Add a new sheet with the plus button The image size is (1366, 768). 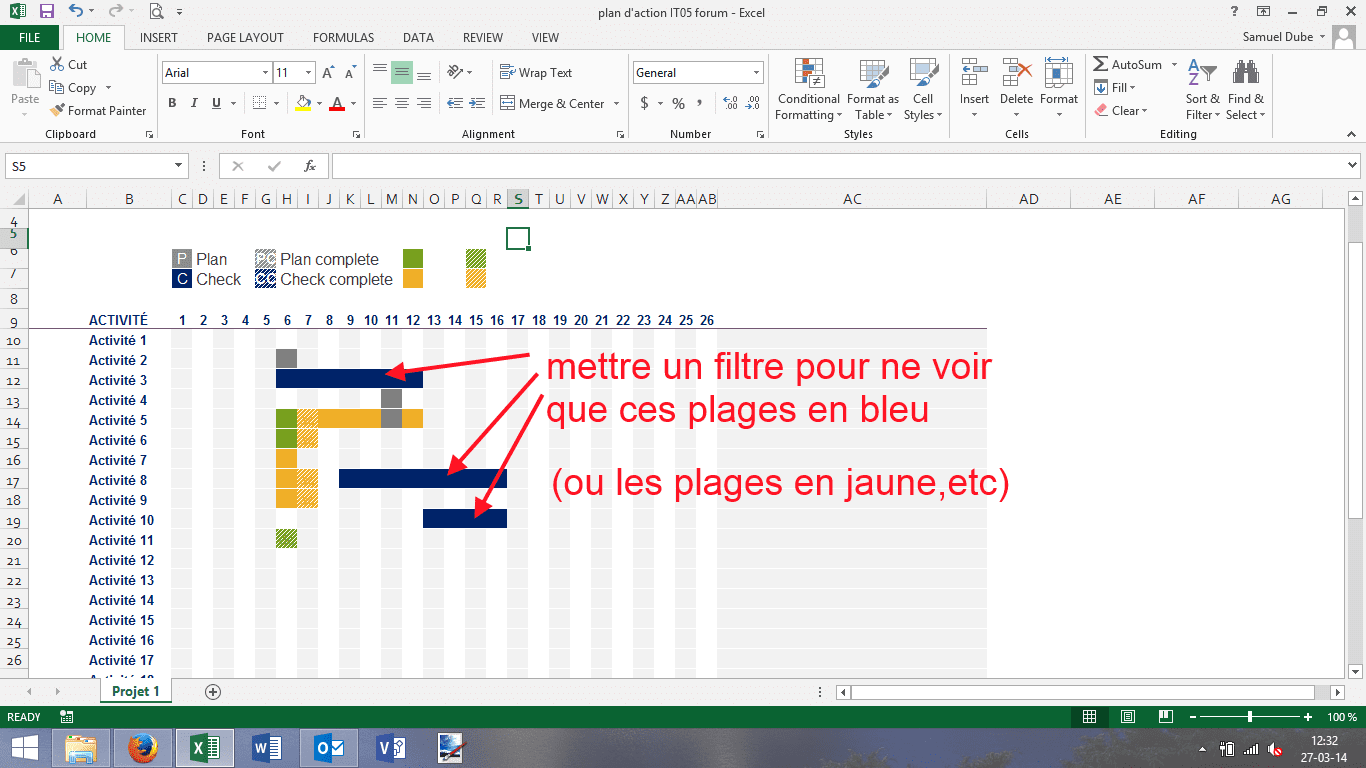coord(212,691)
